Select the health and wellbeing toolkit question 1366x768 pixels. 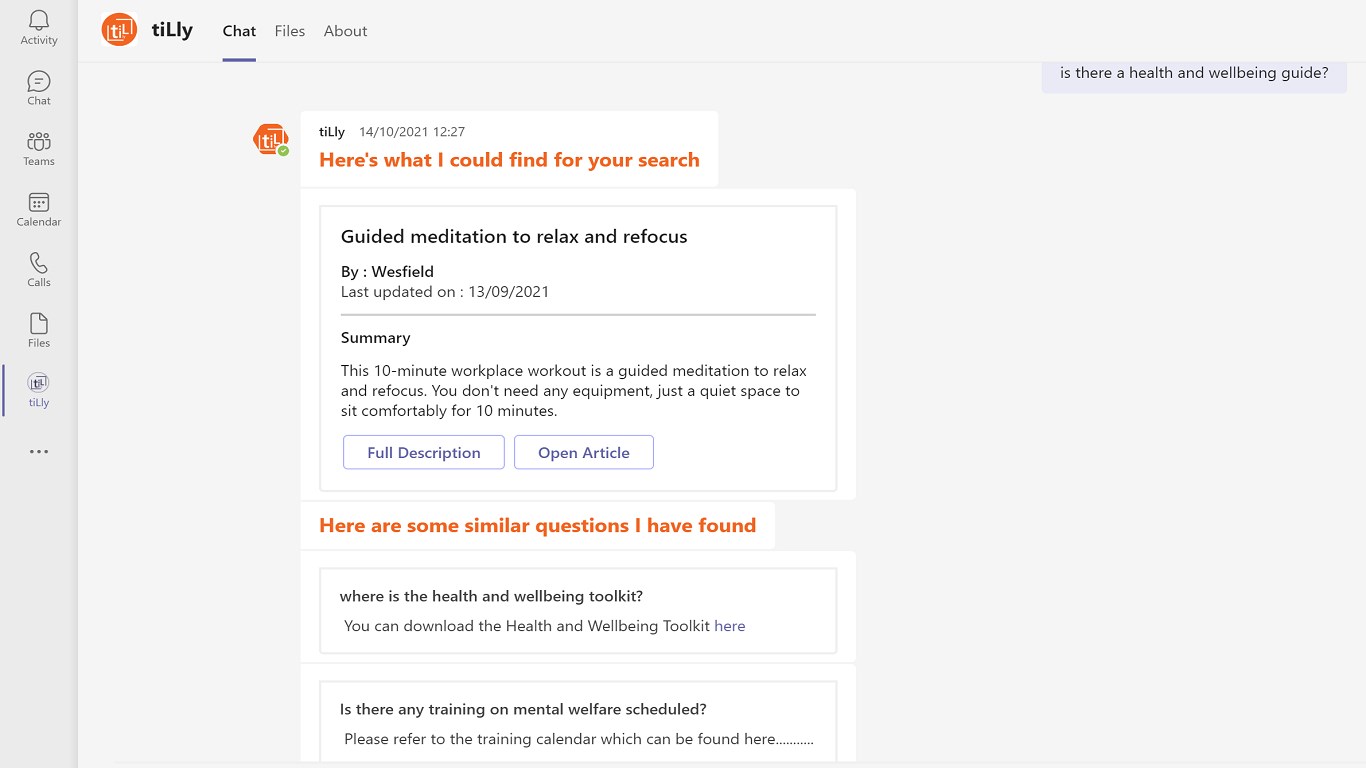click(x=491, y=596)
